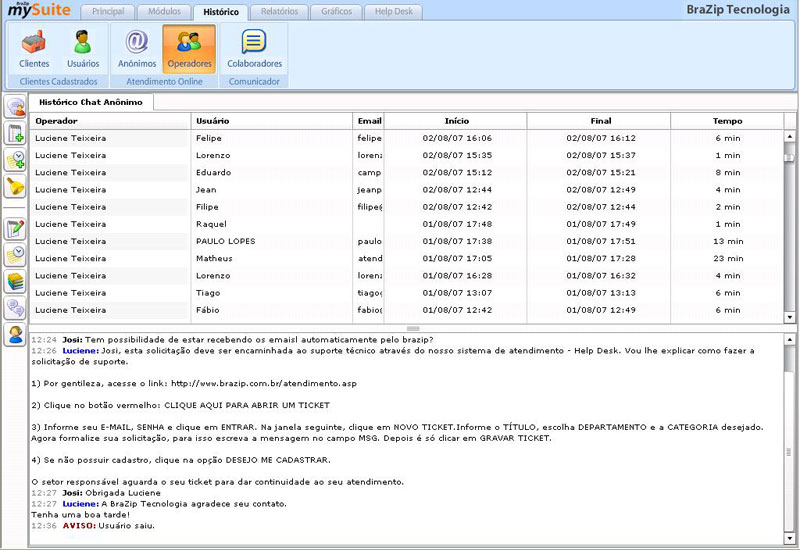Click the headset operator sidebar icon
This screenshot has height=550, width=800.
pos(15,334)
